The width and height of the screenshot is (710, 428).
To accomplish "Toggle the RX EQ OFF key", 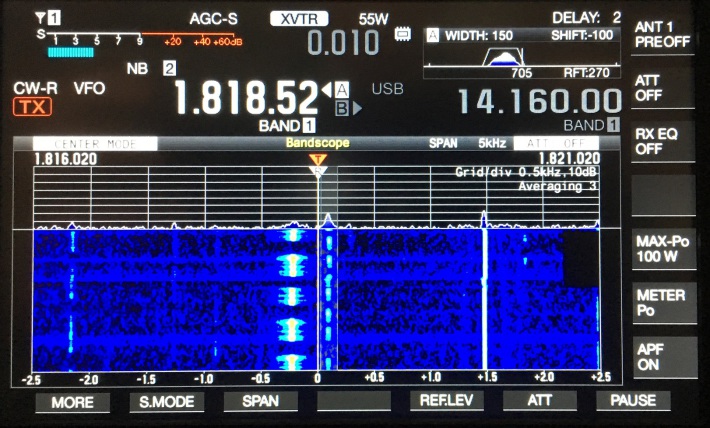I will (662, 141).
